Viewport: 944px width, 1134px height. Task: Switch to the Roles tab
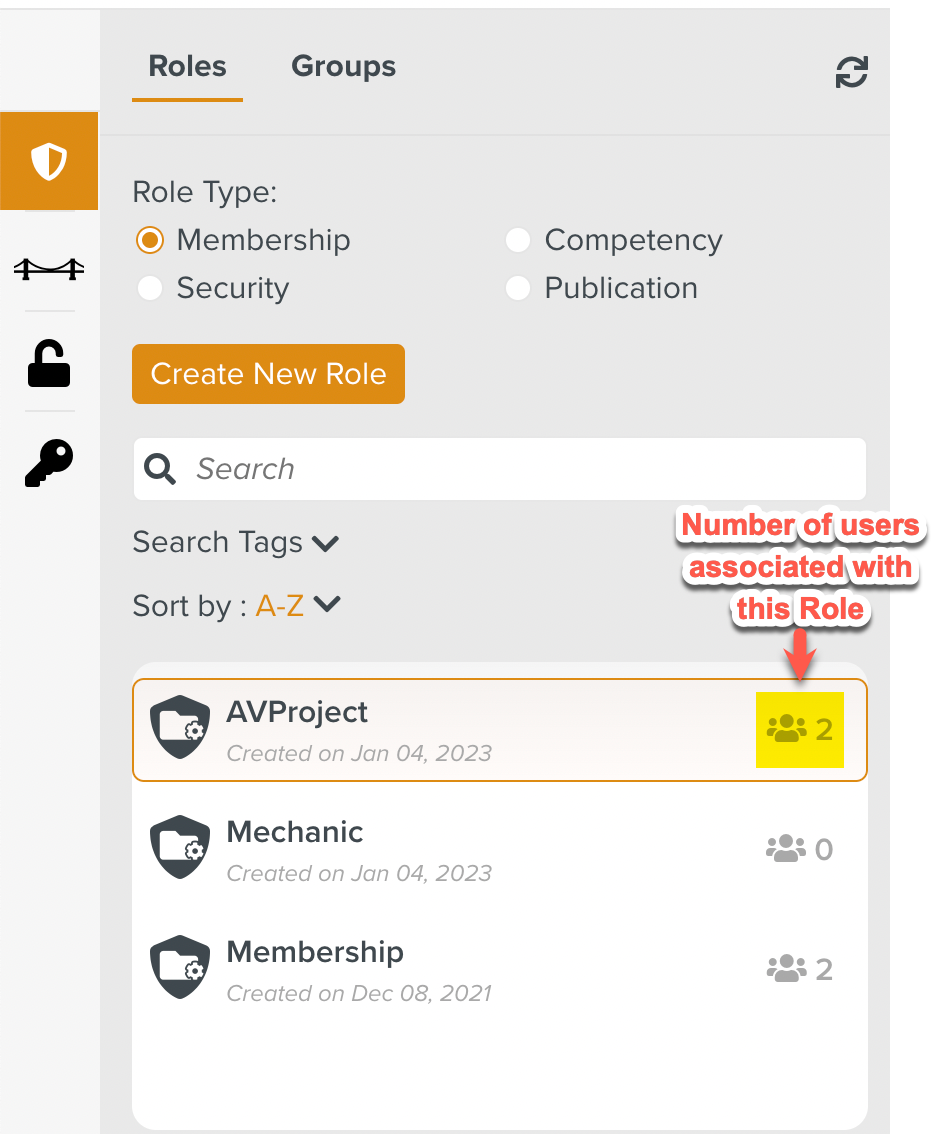pyautogui.click(x=187, y=67)
